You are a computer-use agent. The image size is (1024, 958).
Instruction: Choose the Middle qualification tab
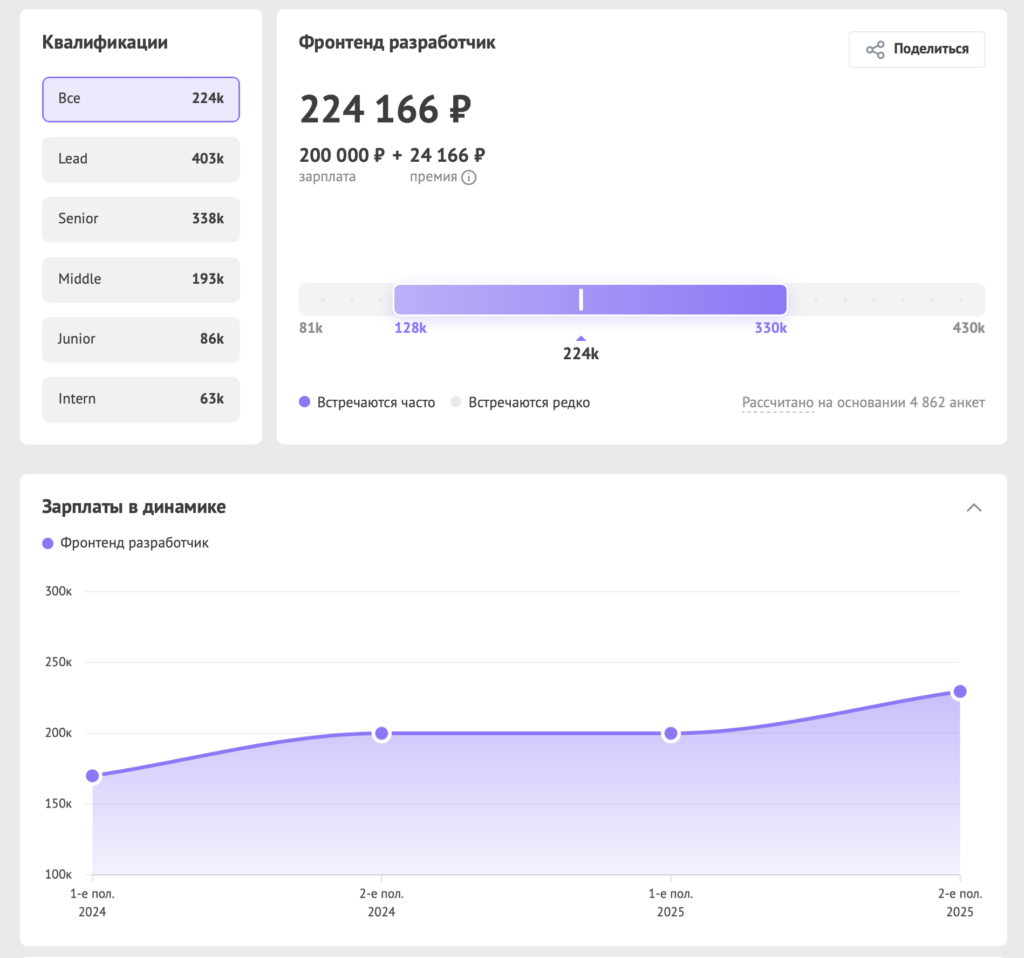(141, 279)
